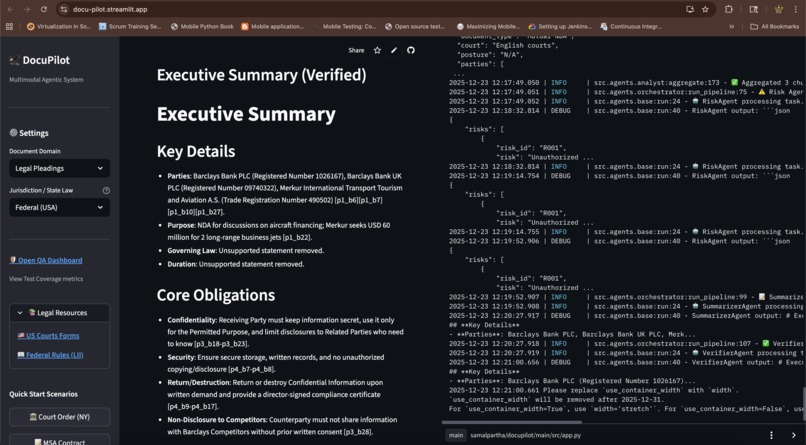Collapse the Legal Resources expander
This screenshot has height=445, width=806.
[x=59, y=312]
